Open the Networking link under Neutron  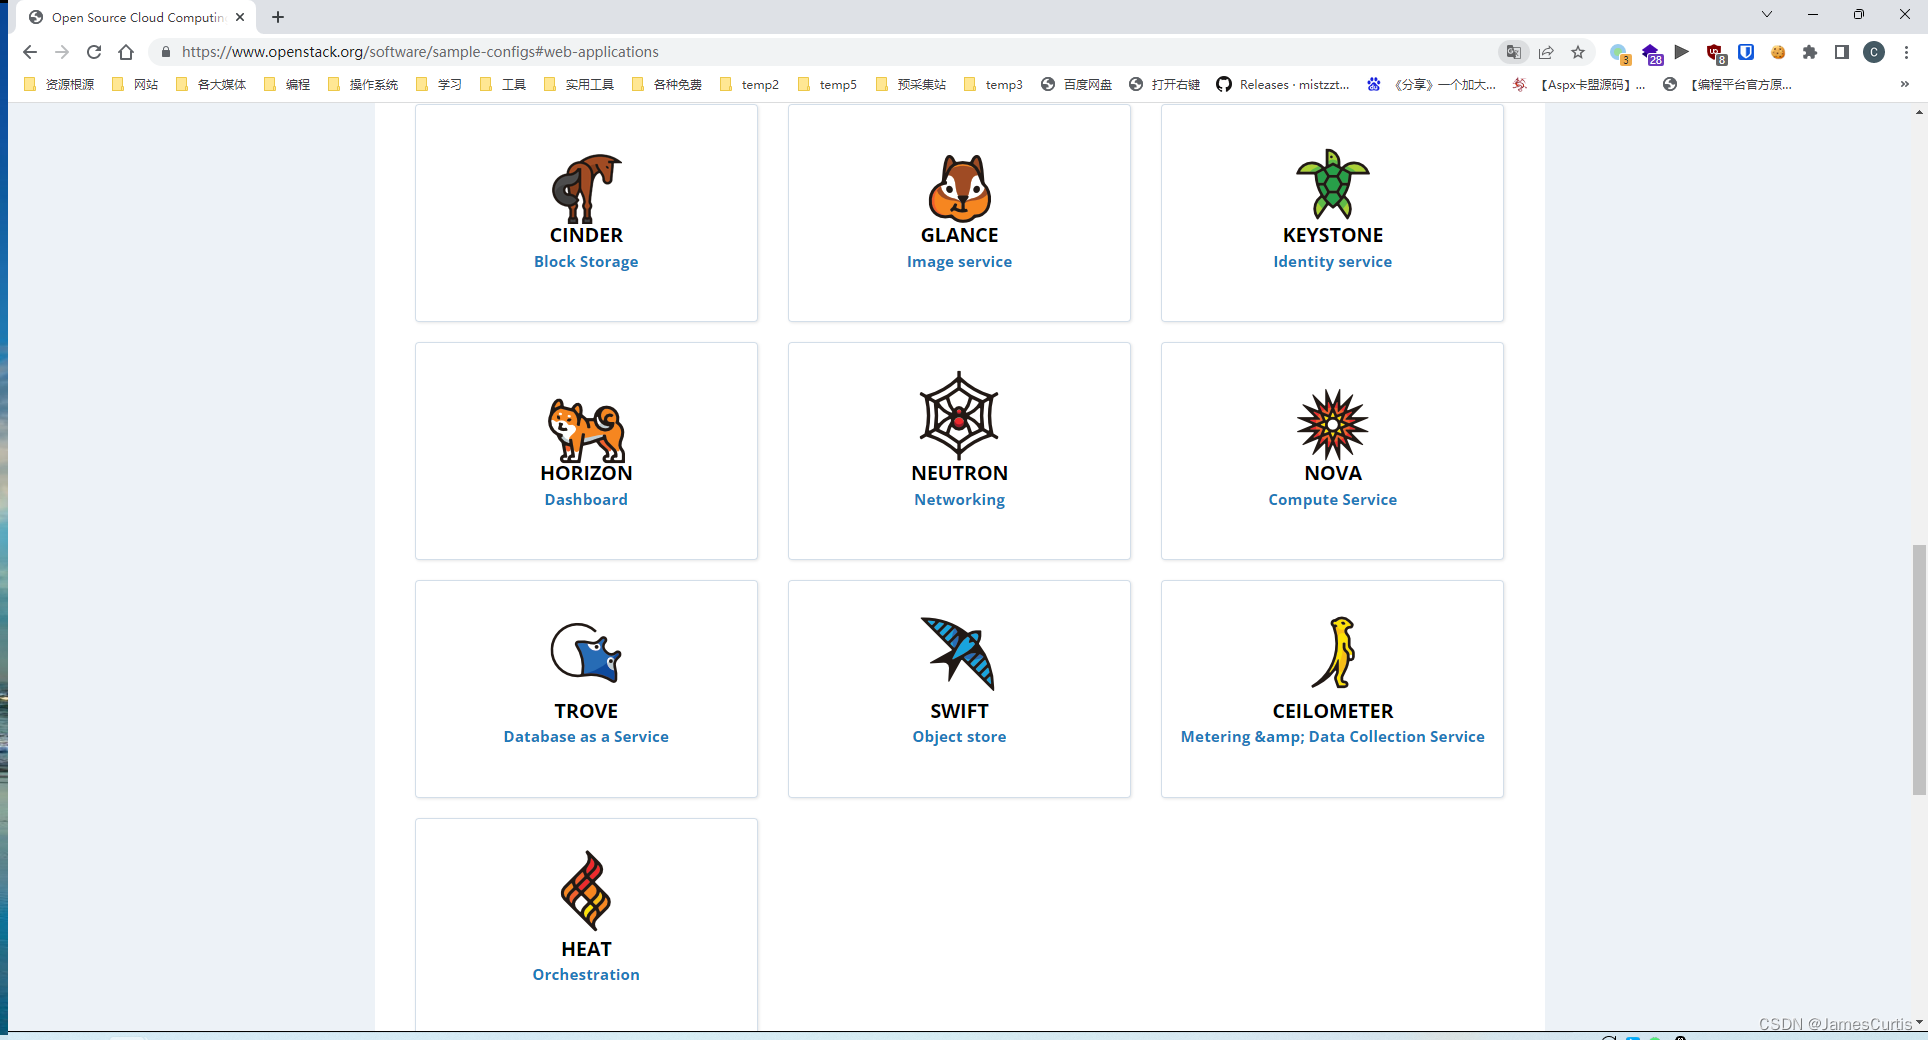pos(959,500)
